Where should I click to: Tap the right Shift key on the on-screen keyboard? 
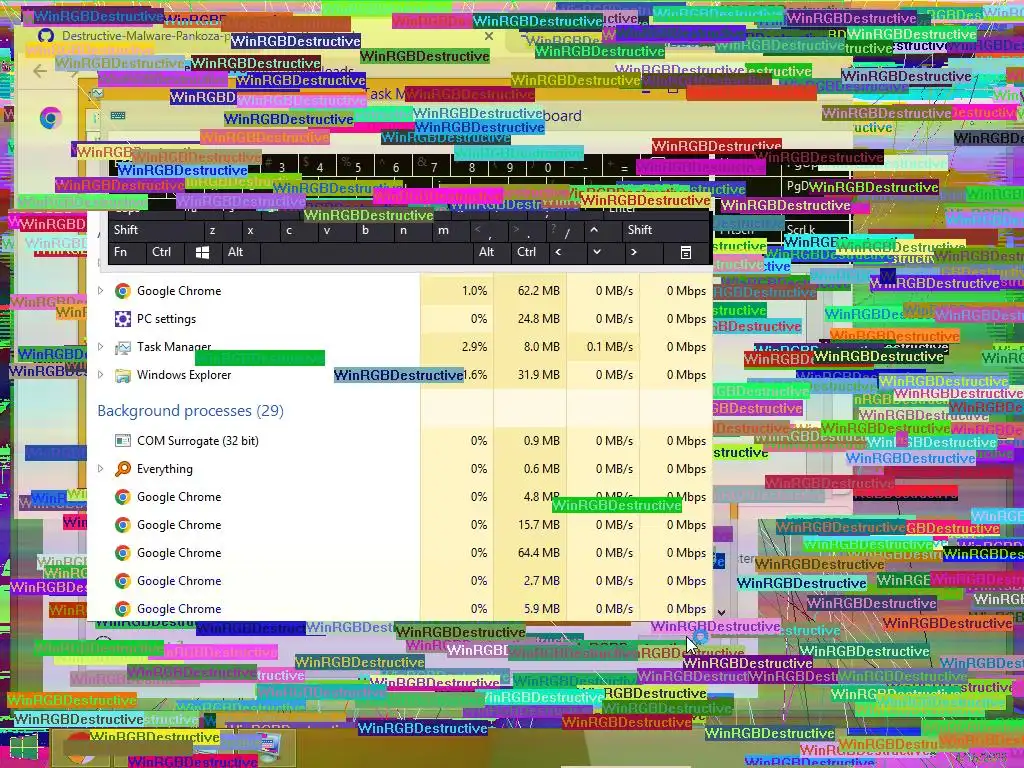coord(665,230)
